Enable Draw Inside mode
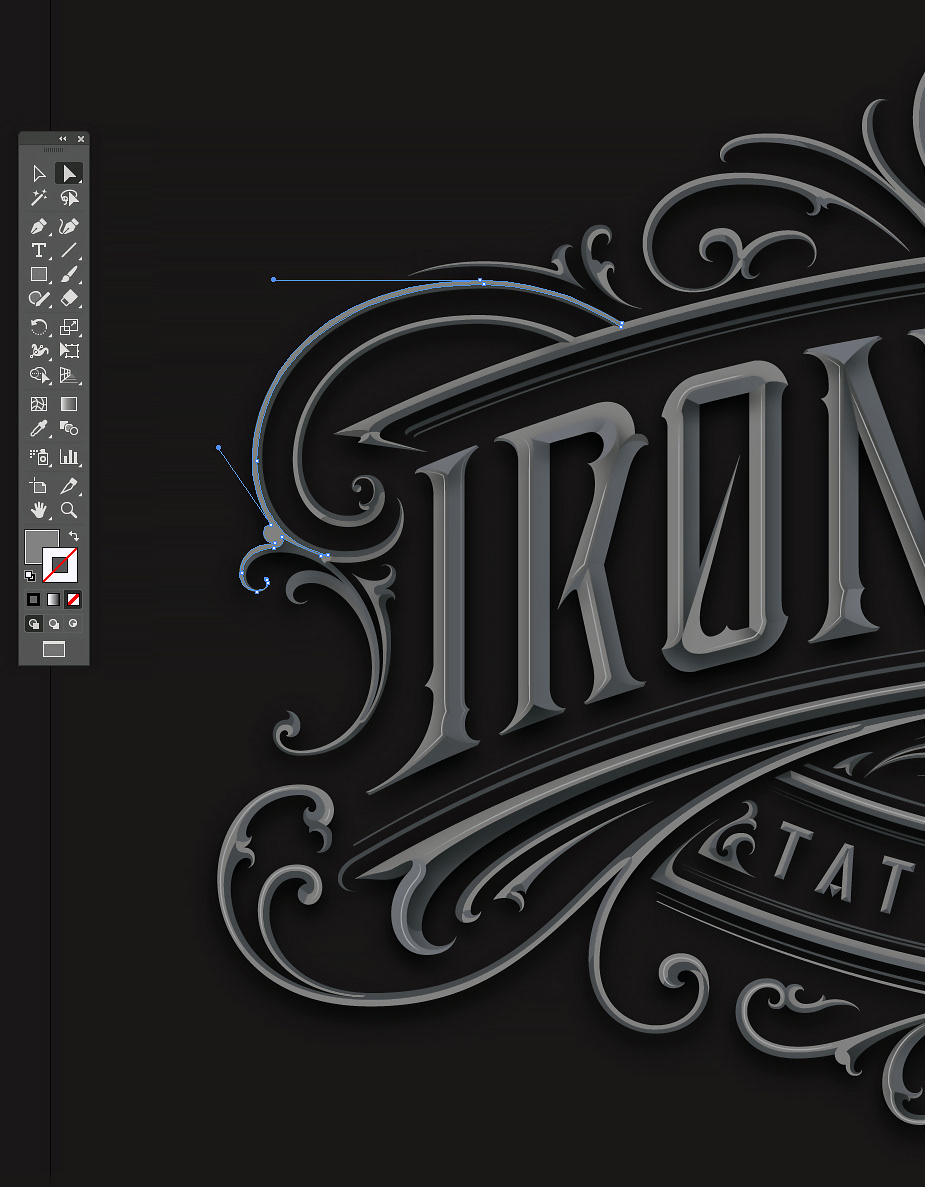The image size is (925, 1187). [73, 624]
